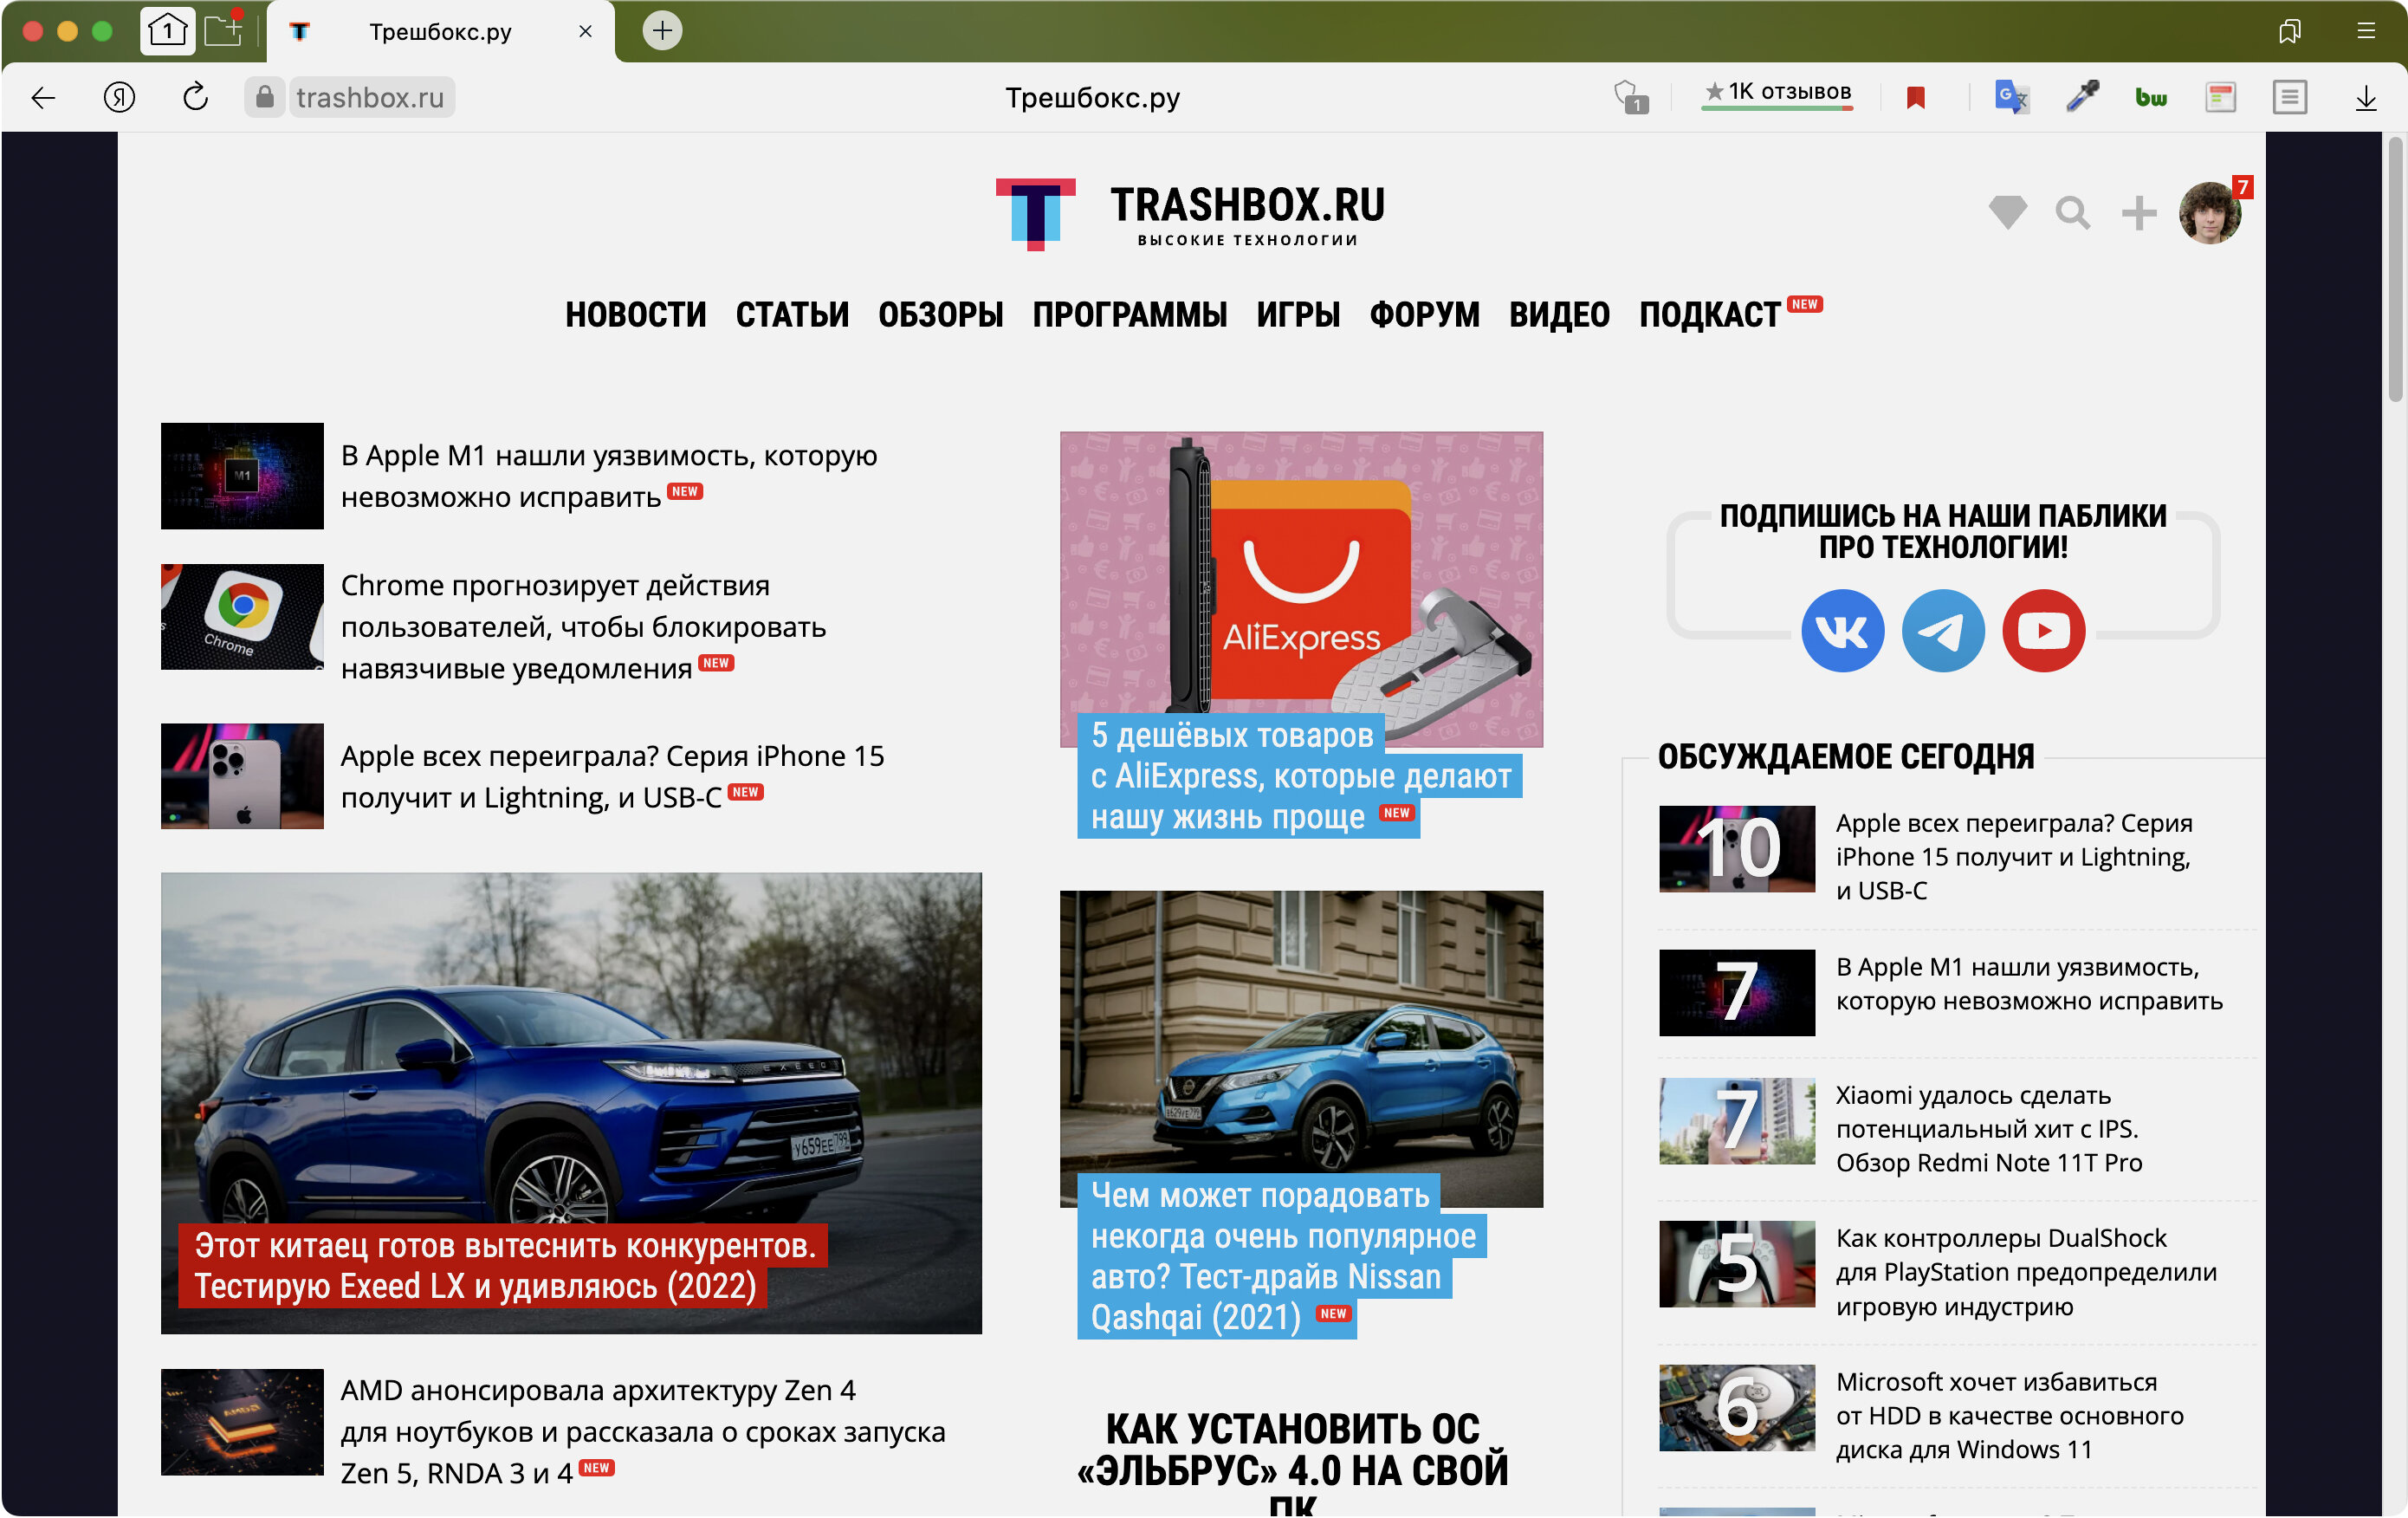The height and width of the screenshot is (1518, 2408).
Task: Click the Apple M1 chip thumbnail in news list
Action: 242,476
